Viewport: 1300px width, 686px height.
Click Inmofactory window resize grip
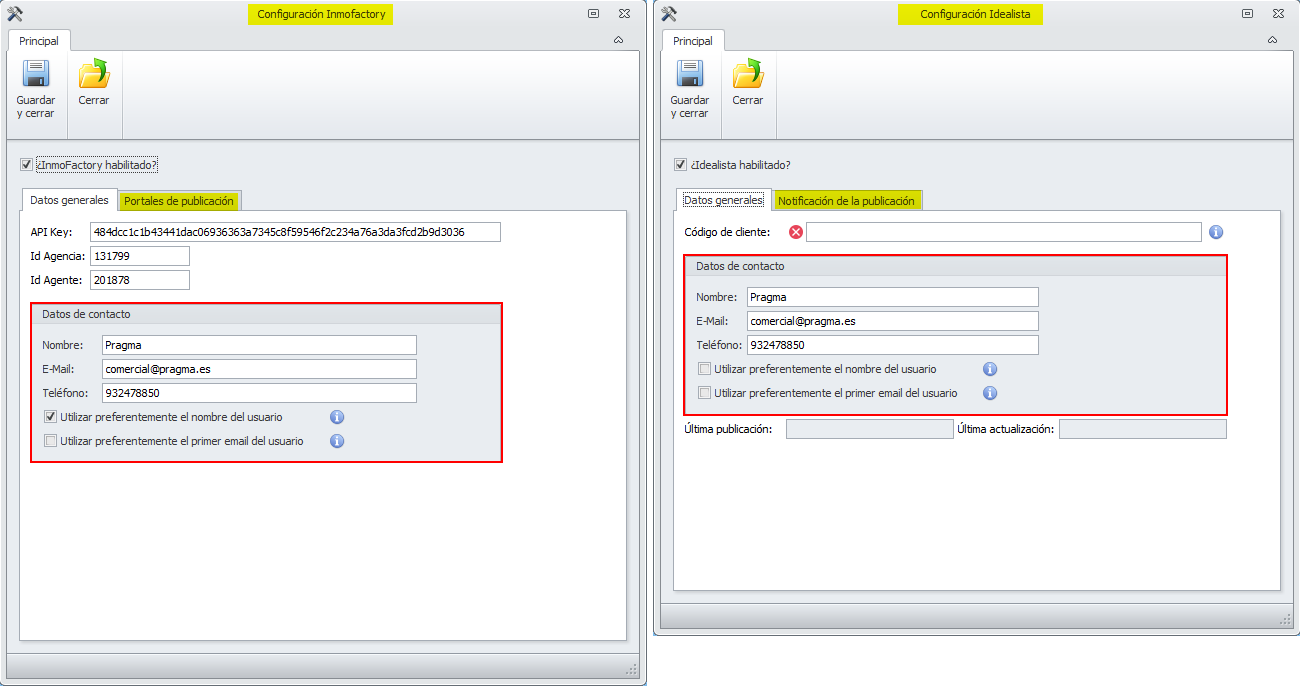point(632,669)
